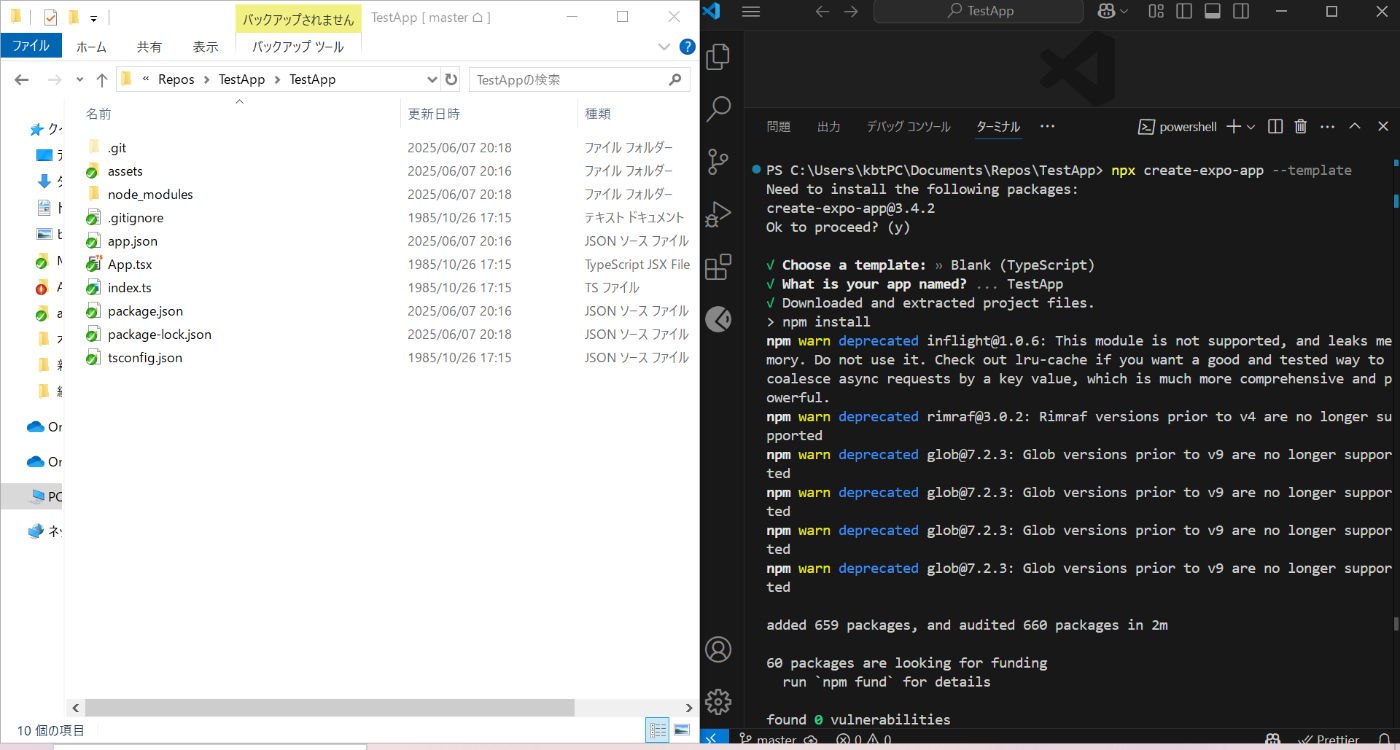Viewport: 1400px width, 750px height.
Task: Switch to the 出力 panel tab
Action: pyautogui.click(x=828, y=127)
